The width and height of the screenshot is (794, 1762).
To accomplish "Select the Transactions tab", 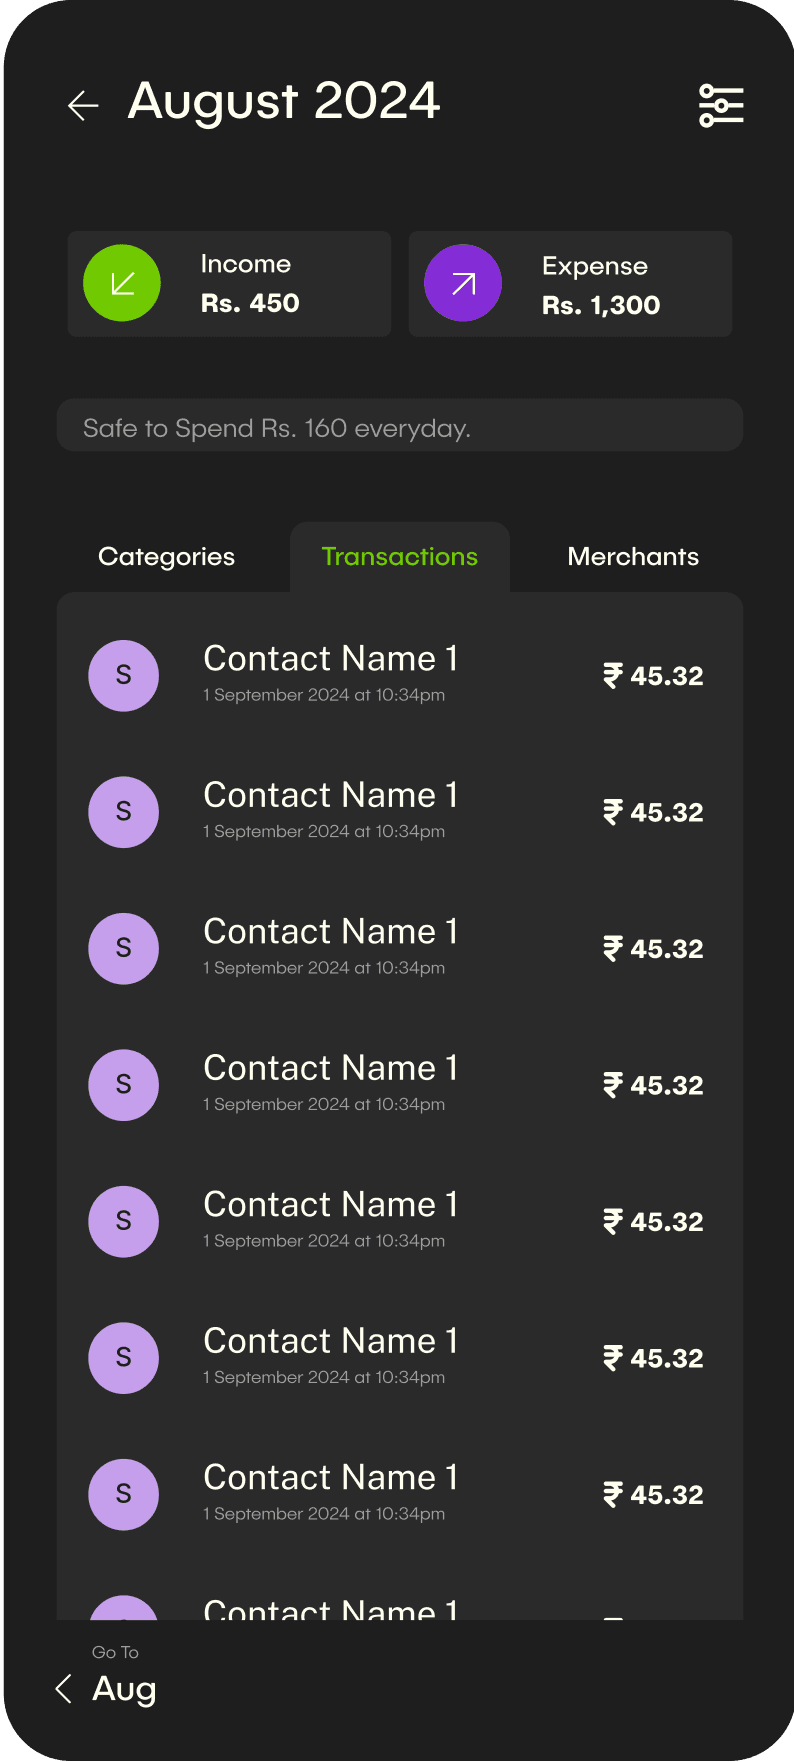I will [400, 557].
